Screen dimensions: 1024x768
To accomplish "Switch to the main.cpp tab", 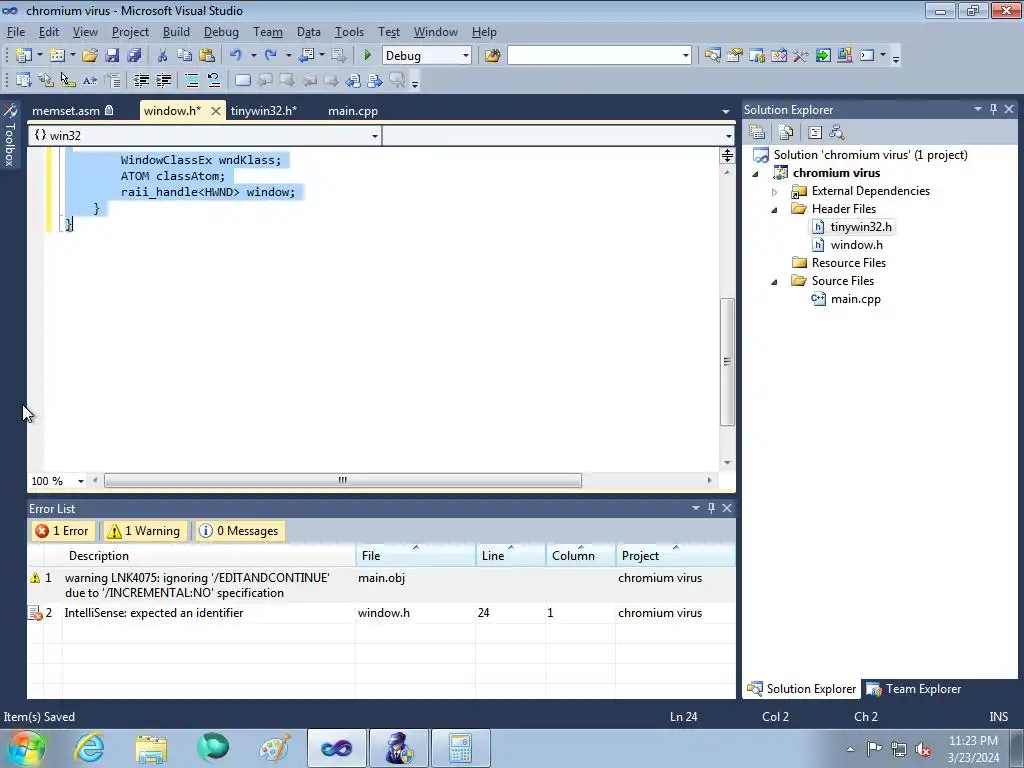I will coord(353,111).
